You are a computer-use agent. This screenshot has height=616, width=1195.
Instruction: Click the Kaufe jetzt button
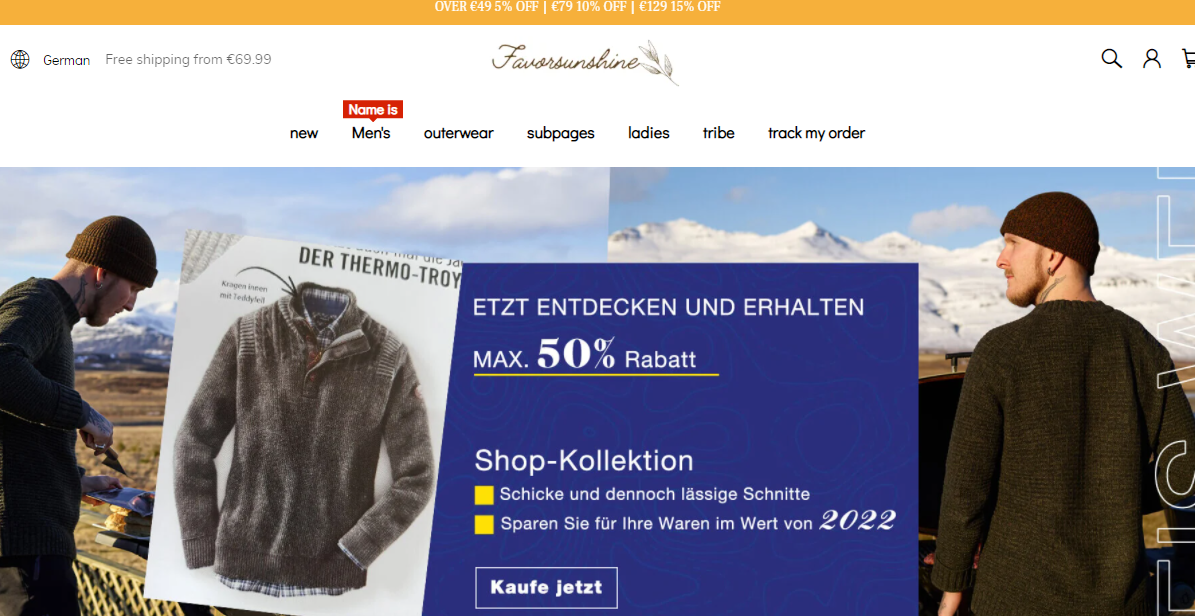coord(546,588)
